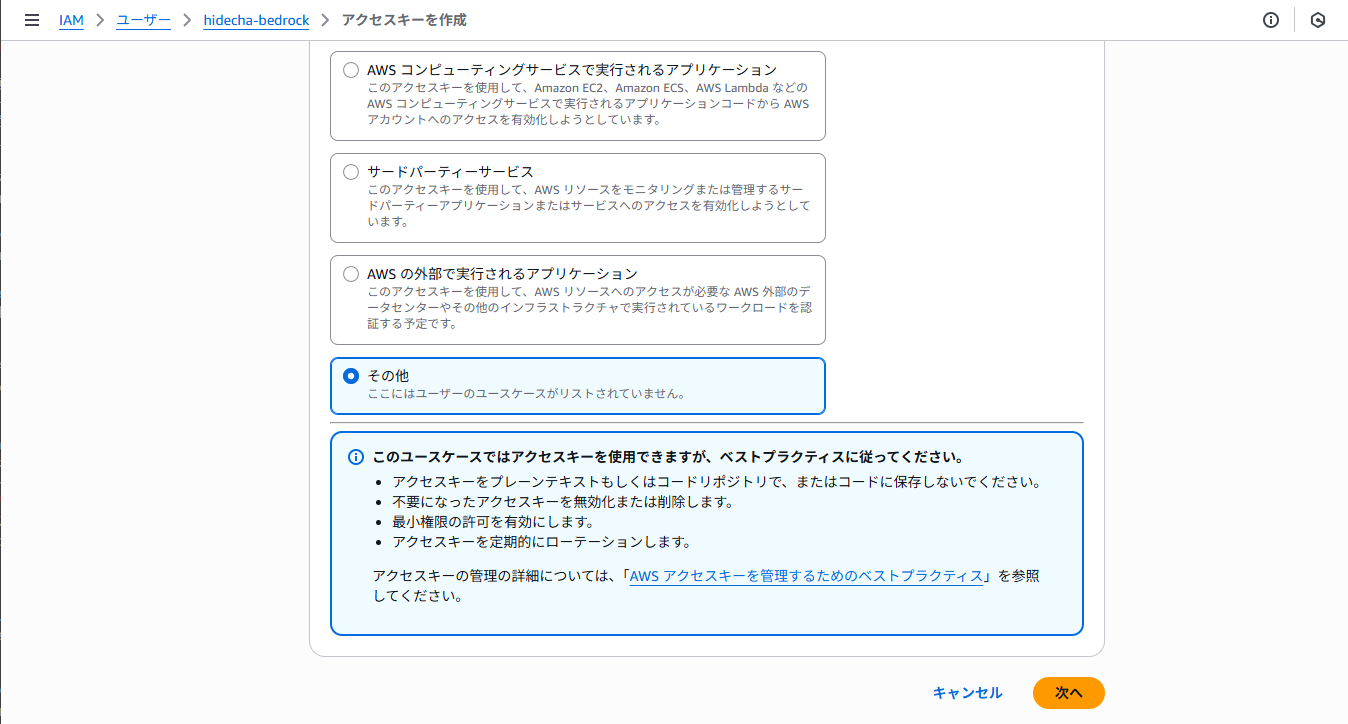Viewport: 1348px width, 724px height.
Task: Click text ここにはユーザーのユースケースがリストされていません。
Action: (526, 394)
